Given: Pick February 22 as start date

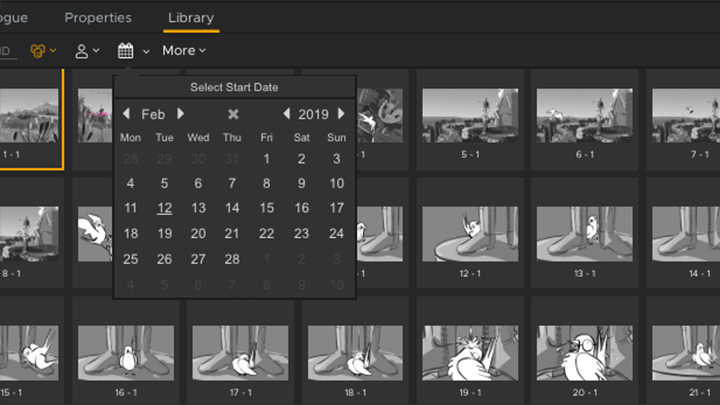Looking at the screenshot, I should click(x=266, y=234).
